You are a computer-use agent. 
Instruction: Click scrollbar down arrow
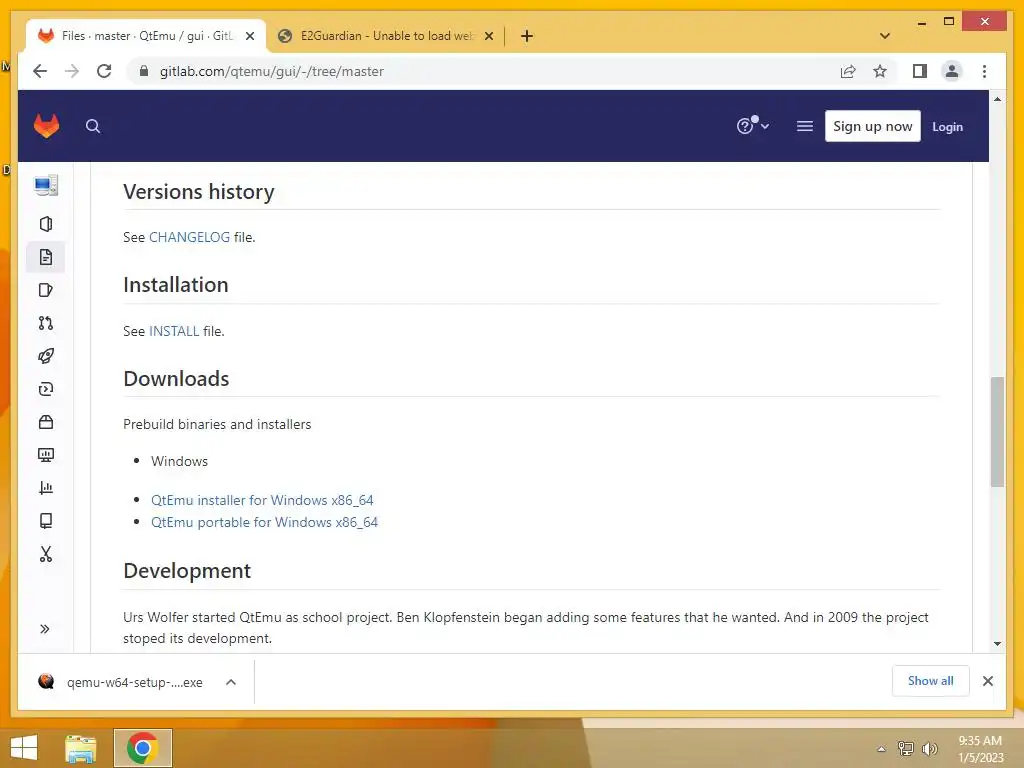[x=997, y=643]
